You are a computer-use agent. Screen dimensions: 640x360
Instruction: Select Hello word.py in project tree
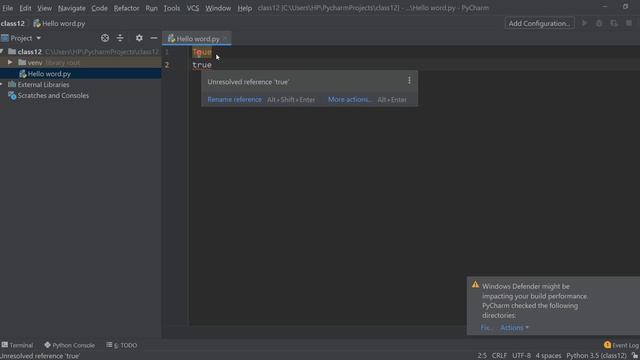point(81,73)
